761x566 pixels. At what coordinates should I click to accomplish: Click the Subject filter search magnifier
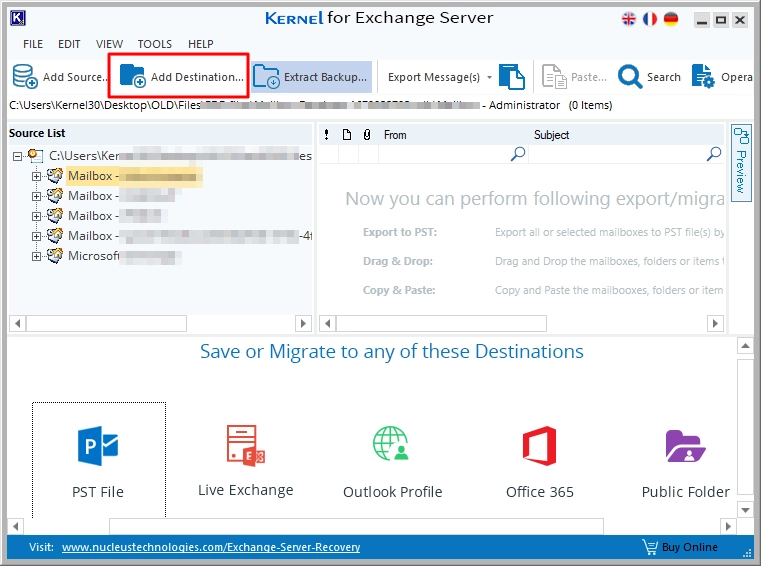(x=713, y=154)
